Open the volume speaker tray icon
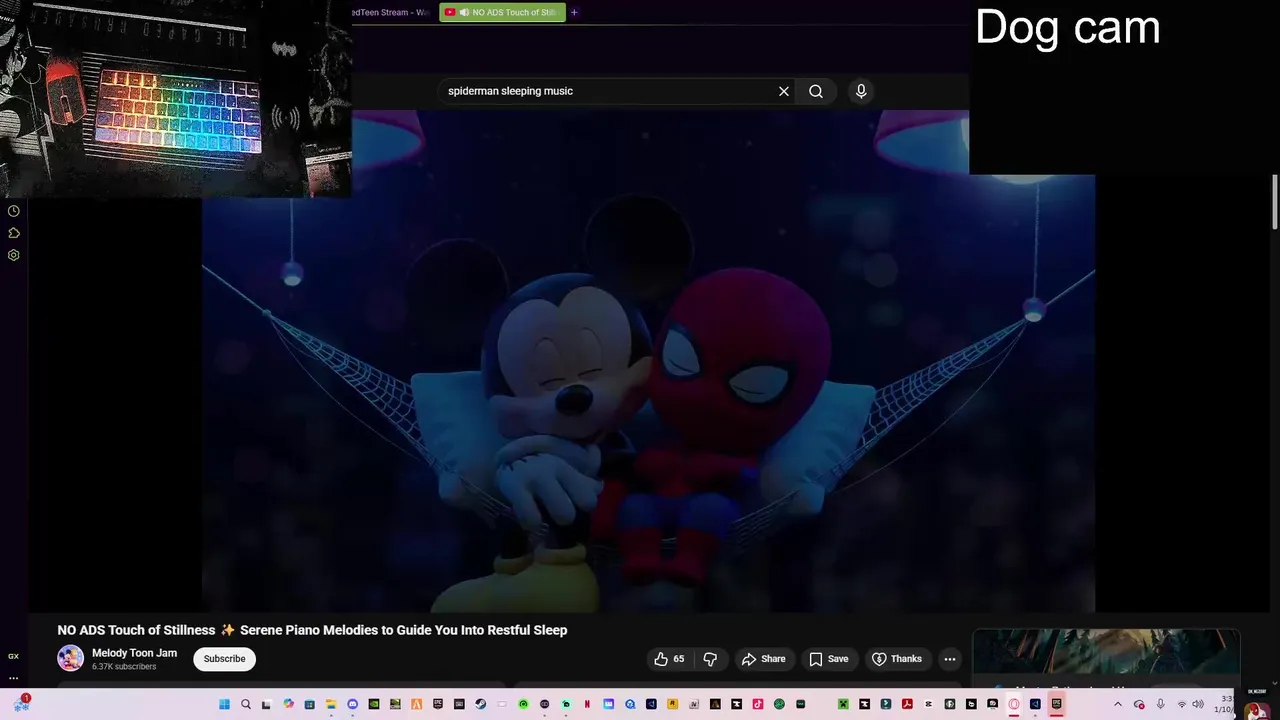The height and width of the screenshot is (720, 1280). point(1198,704)
